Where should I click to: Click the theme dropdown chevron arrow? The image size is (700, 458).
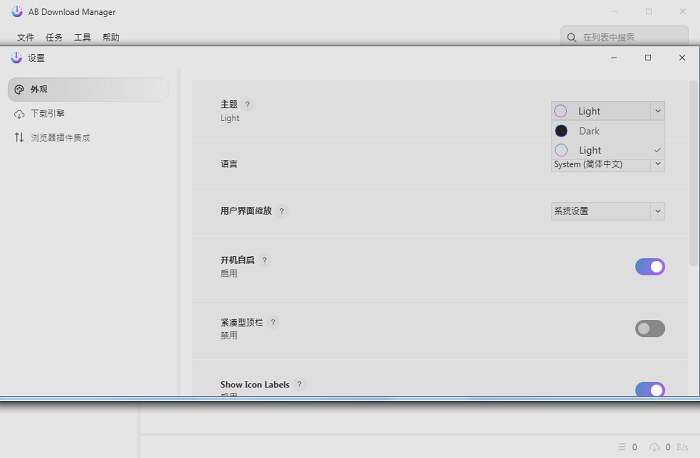pos(658,111)
